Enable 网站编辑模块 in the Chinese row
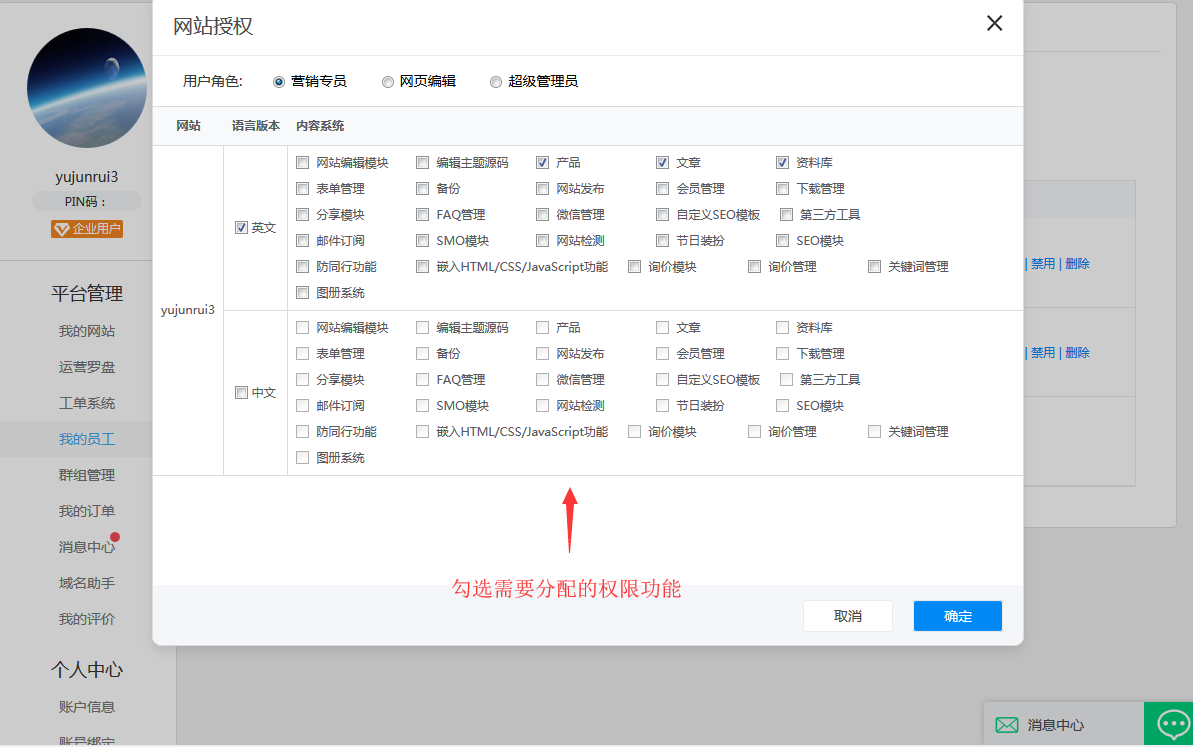The height and width of the screenshot is (747, 1193). (302, 327)
